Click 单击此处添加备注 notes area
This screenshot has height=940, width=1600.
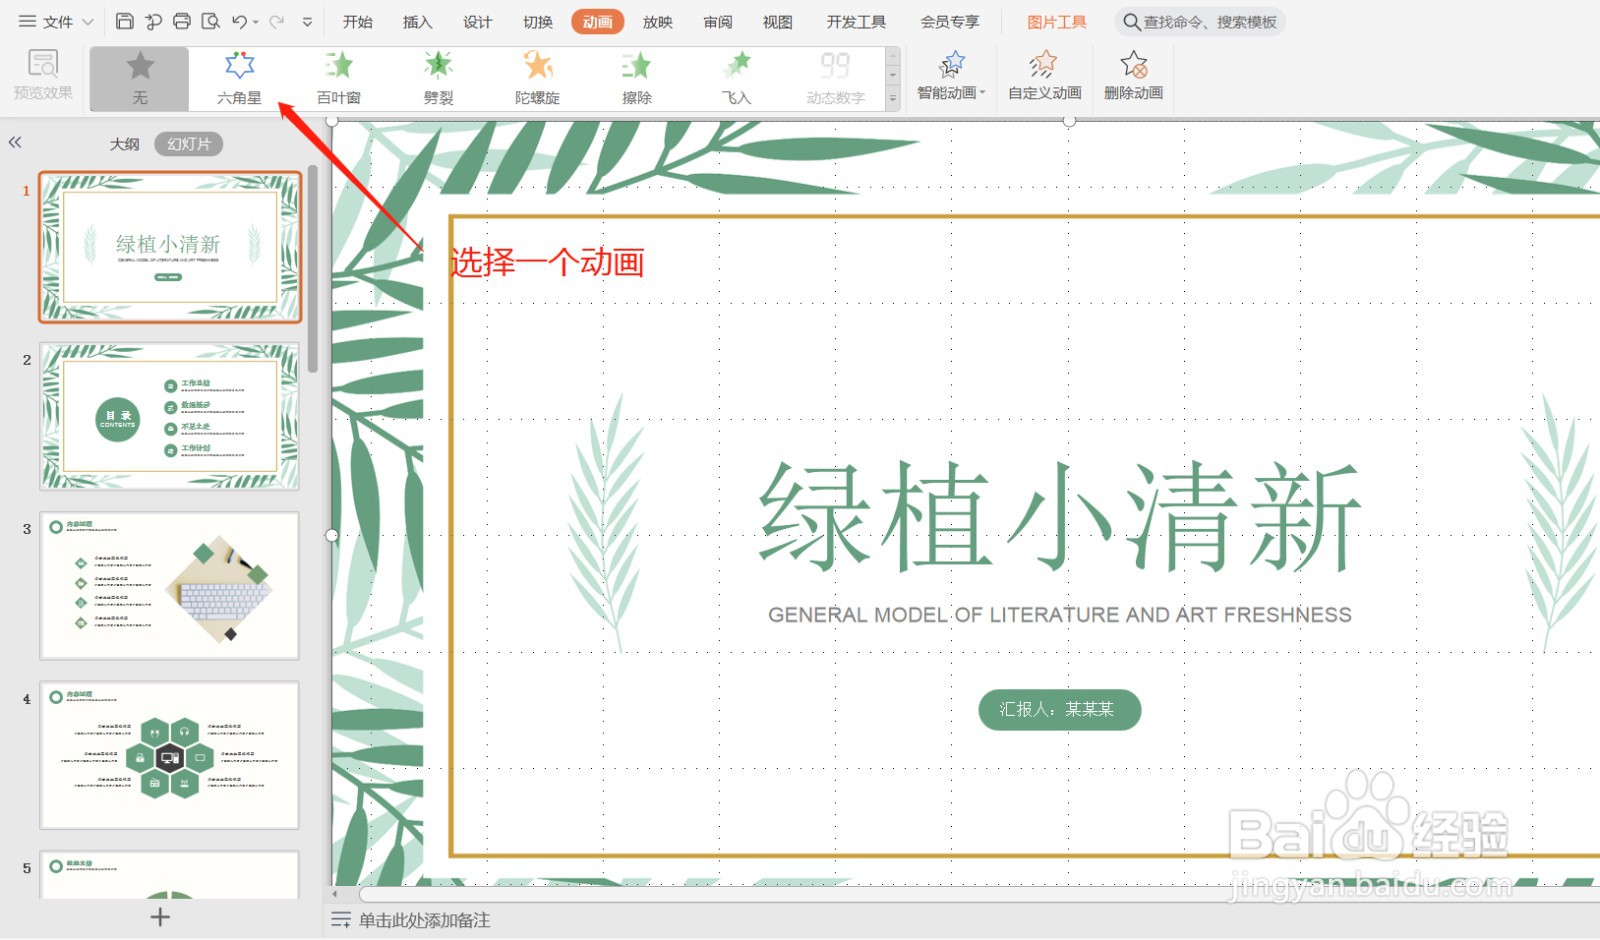[x=424, y=920]
